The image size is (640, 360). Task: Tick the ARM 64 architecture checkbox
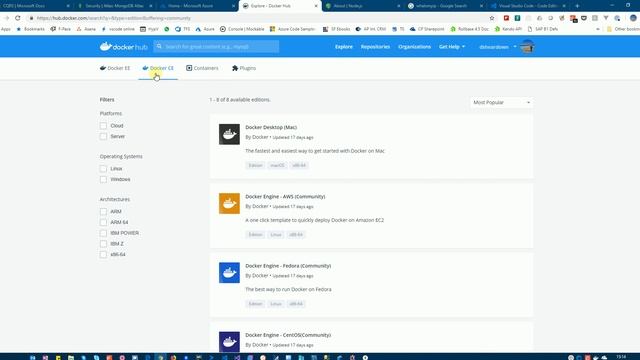coord(103,222)
